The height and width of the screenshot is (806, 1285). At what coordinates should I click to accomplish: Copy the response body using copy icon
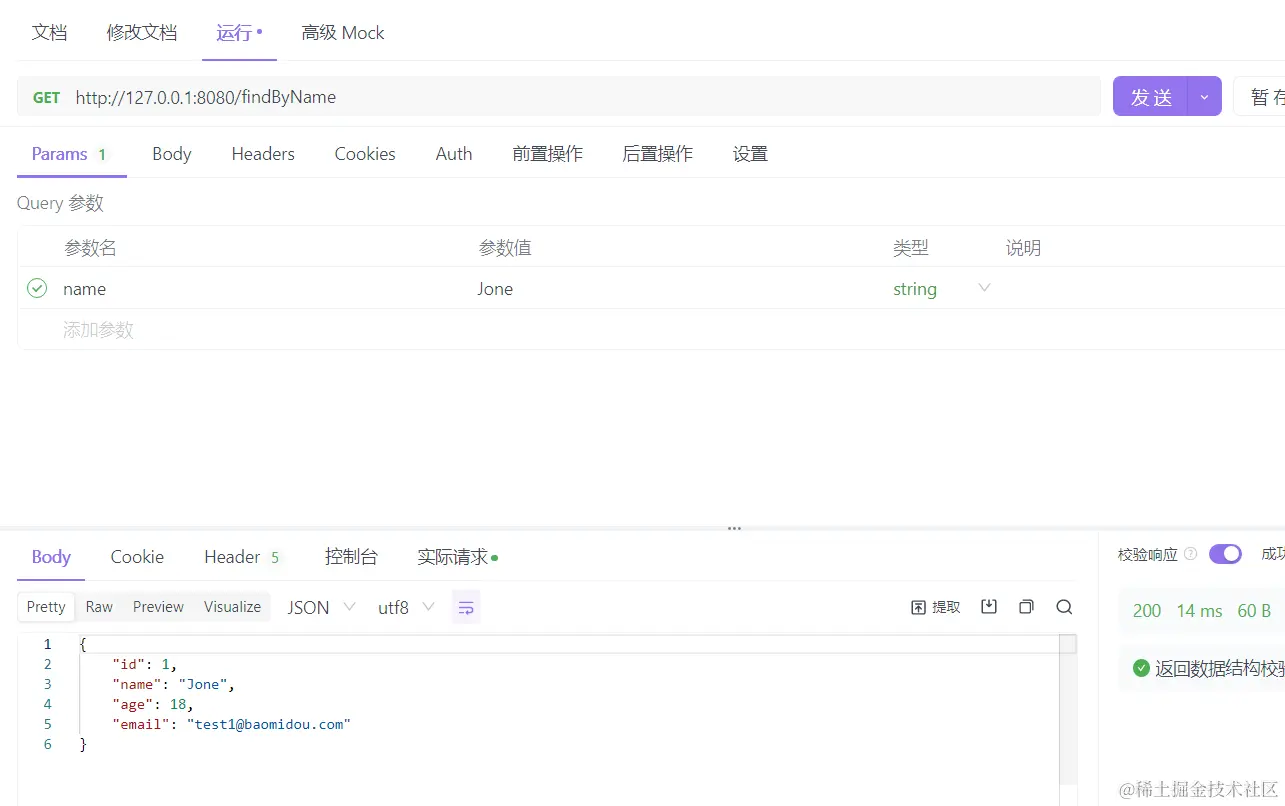point(1026,607)
